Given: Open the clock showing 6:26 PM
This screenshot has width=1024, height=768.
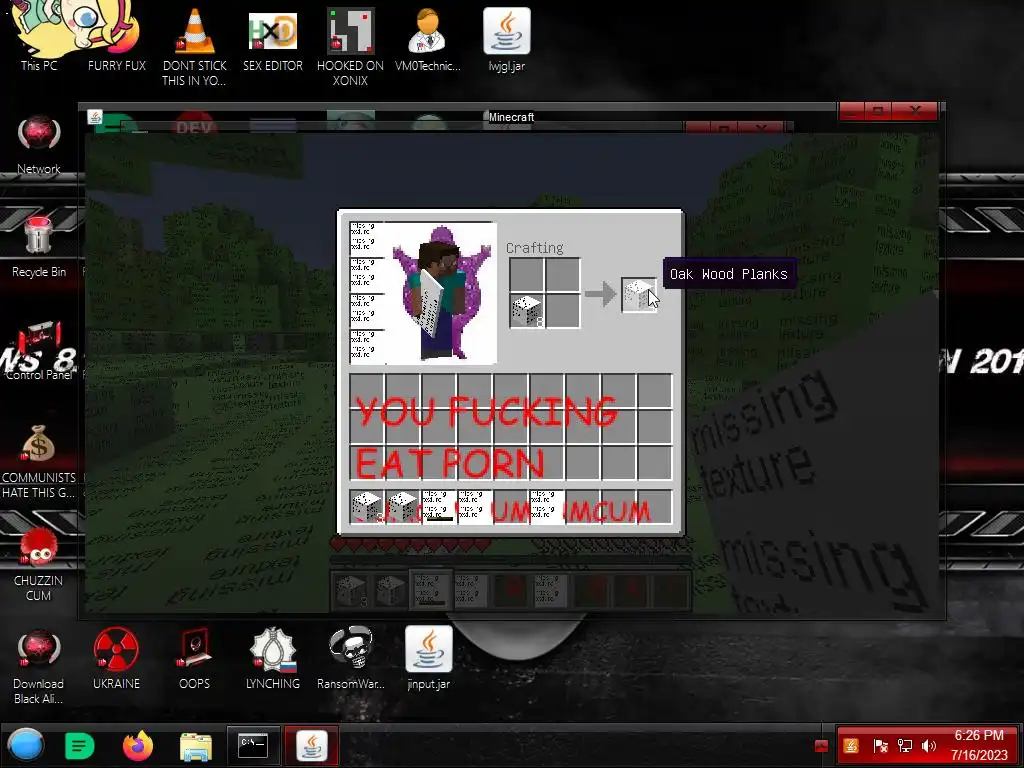Looking at the screenshot, I should point(979,745).
